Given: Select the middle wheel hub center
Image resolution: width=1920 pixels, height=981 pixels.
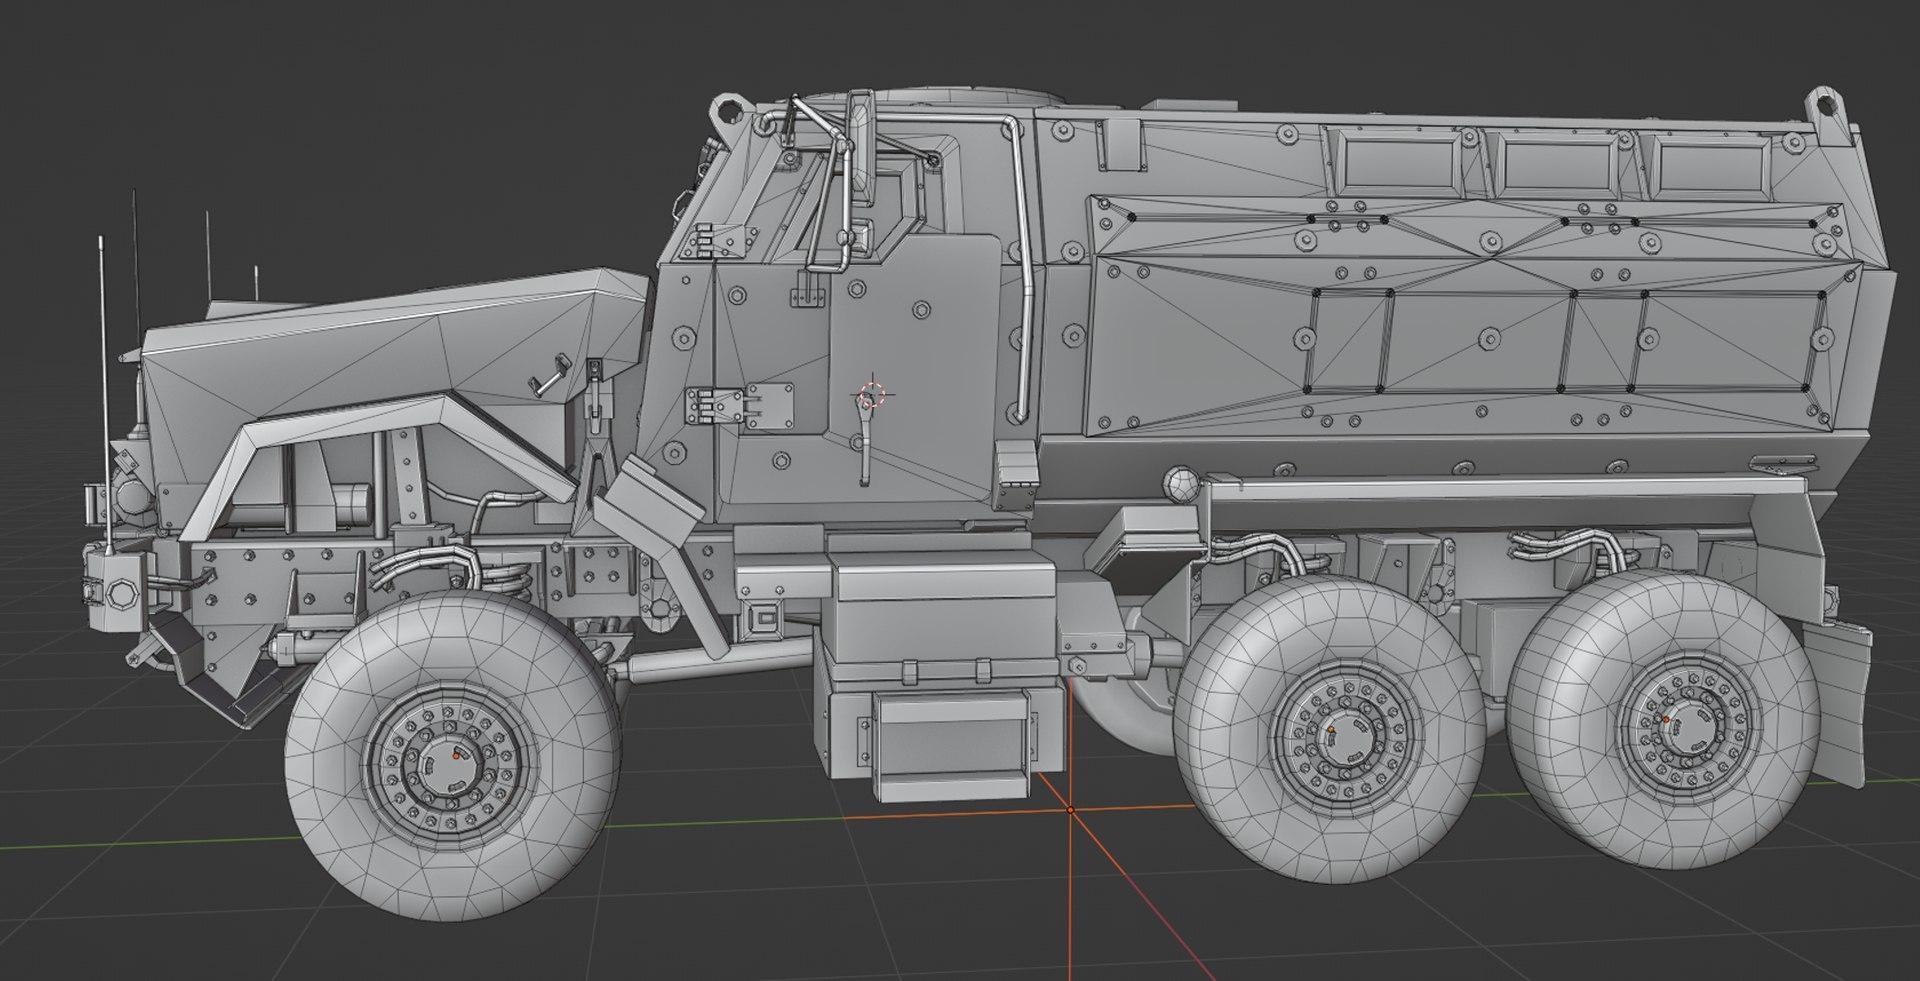Looking at the screenshot, I should point(1330,733).
